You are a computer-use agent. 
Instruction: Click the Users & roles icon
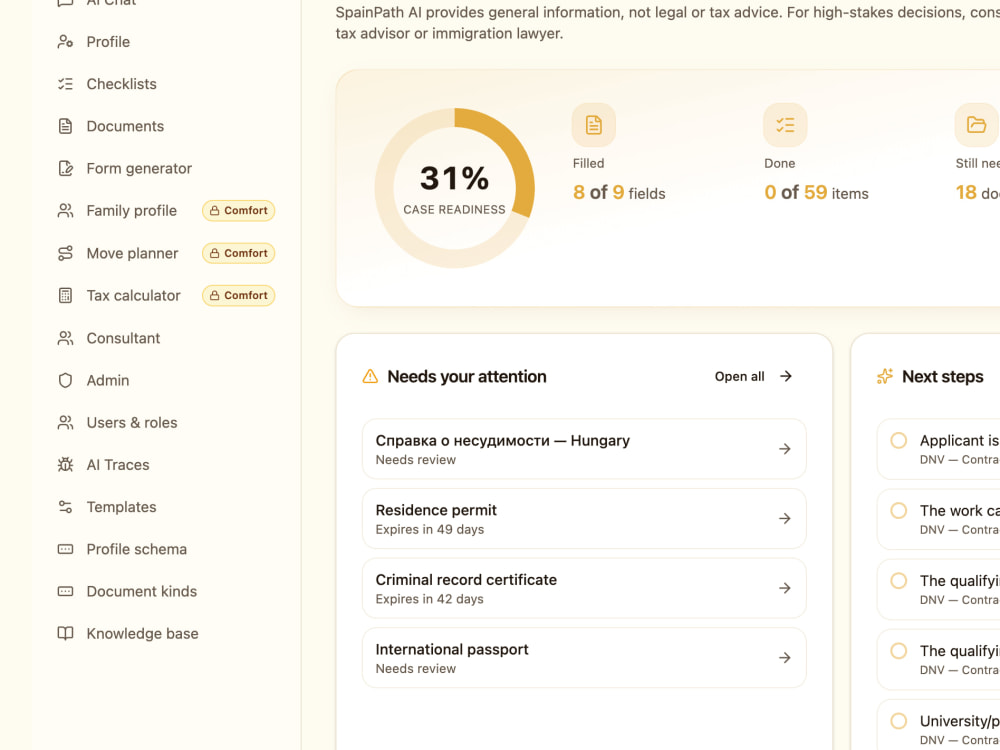click(x=65, y=422)
